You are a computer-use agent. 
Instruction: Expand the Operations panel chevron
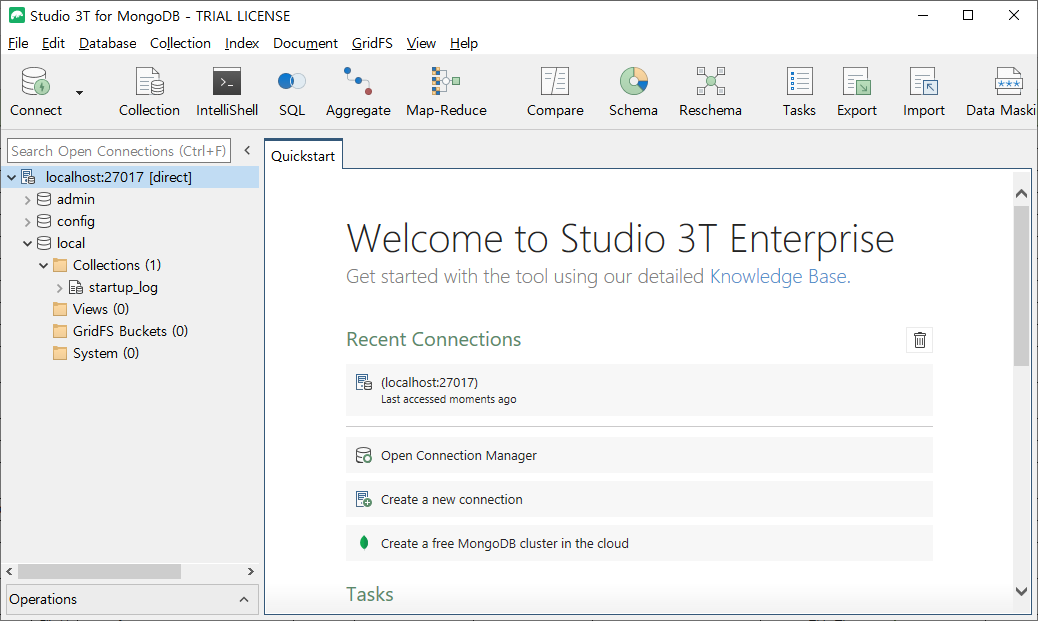[244, 599]
